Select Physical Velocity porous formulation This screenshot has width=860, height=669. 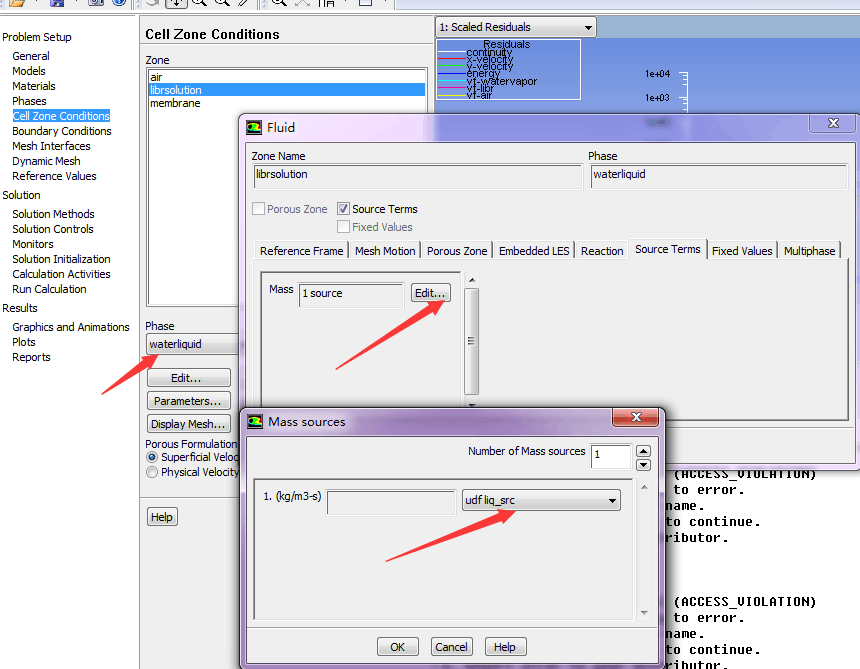[152, 472]
